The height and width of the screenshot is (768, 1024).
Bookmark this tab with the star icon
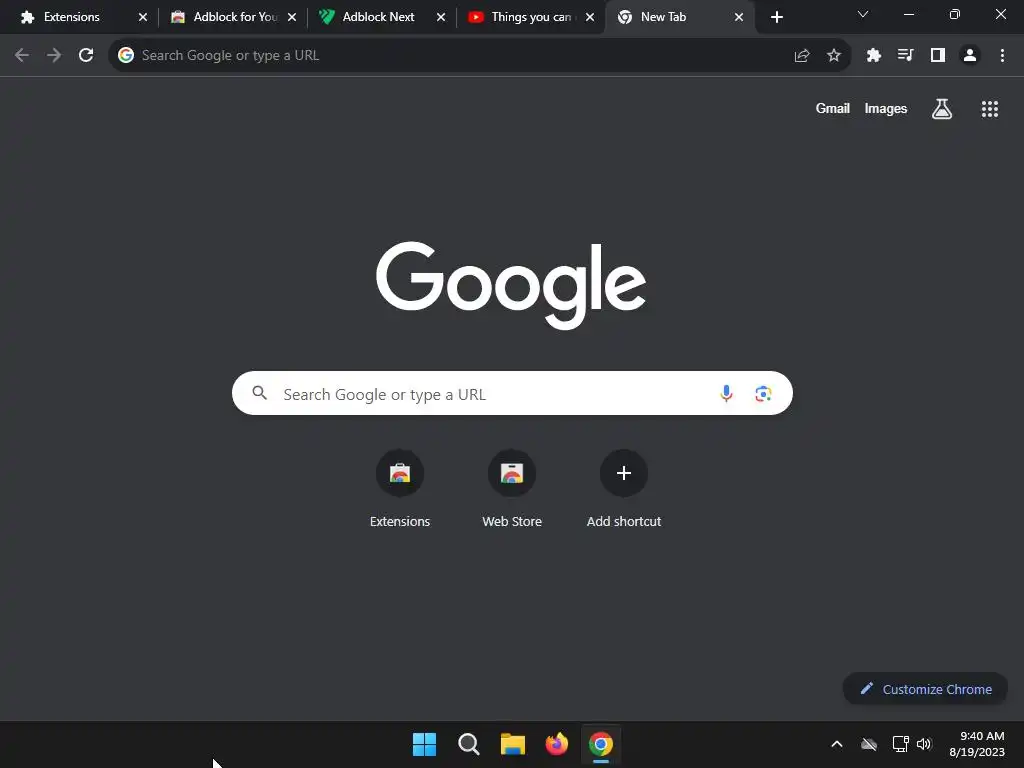coord(834,56)
